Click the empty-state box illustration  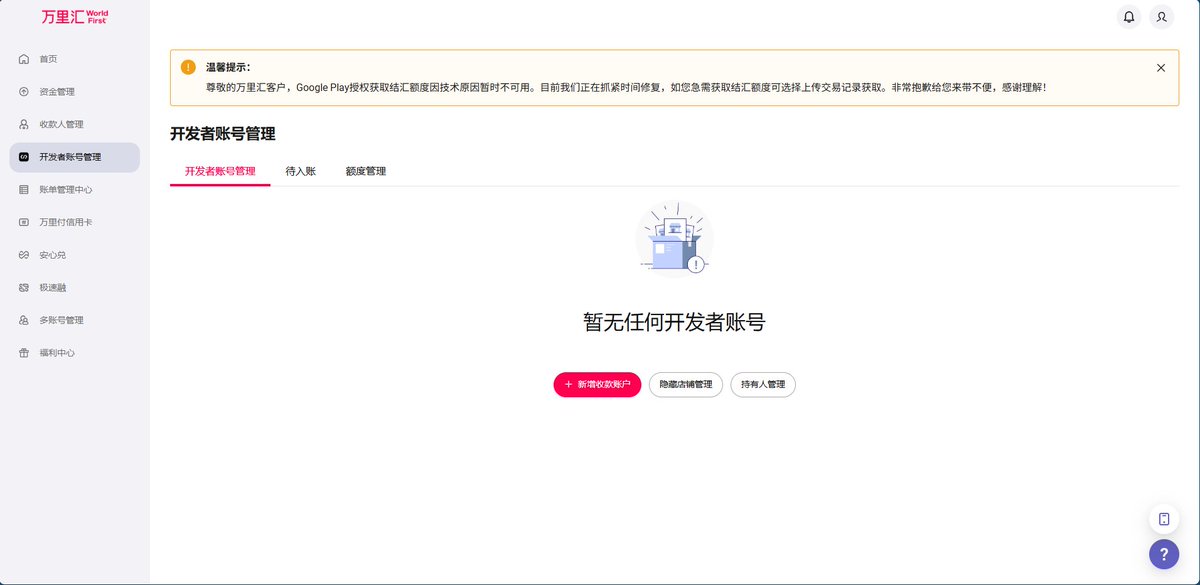point(674,238)
